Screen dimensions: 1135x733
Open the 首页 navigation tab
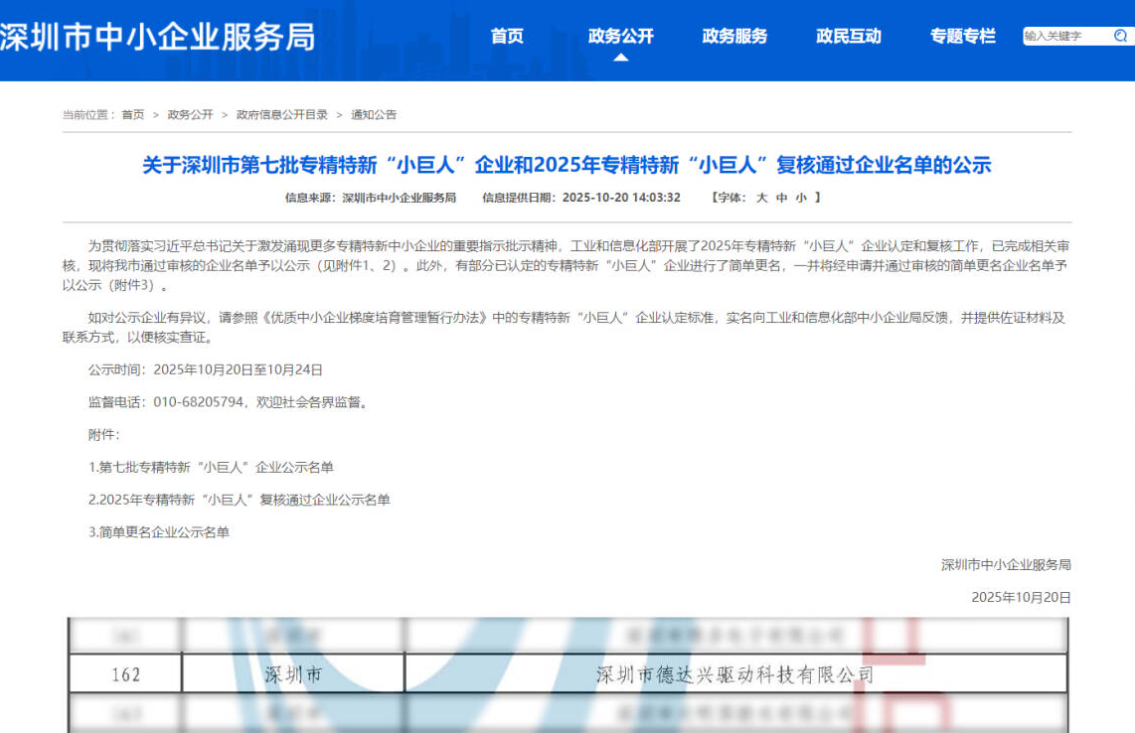click(x=507, y=36)
